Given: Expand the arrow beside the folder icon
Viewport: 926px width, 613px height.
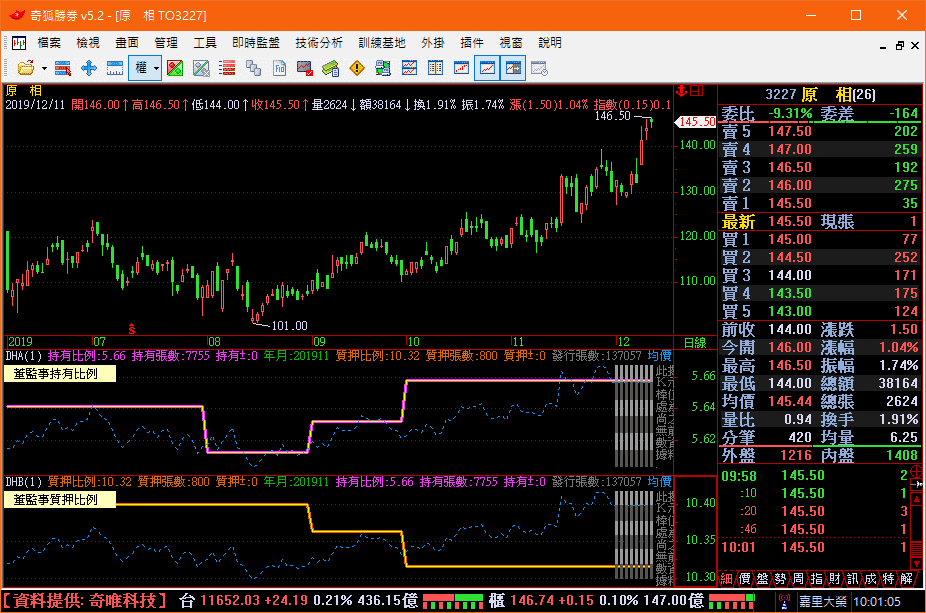Looking at the screenshot, I should pyautogui.click(x=44, y=69).
